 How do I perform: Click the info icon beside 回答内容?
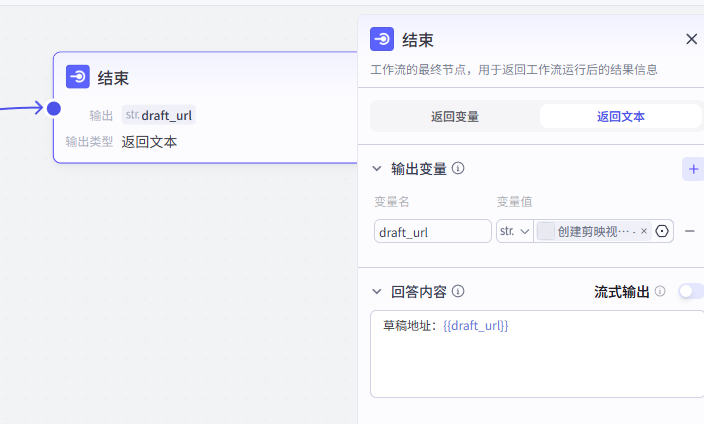click(458, 291)
